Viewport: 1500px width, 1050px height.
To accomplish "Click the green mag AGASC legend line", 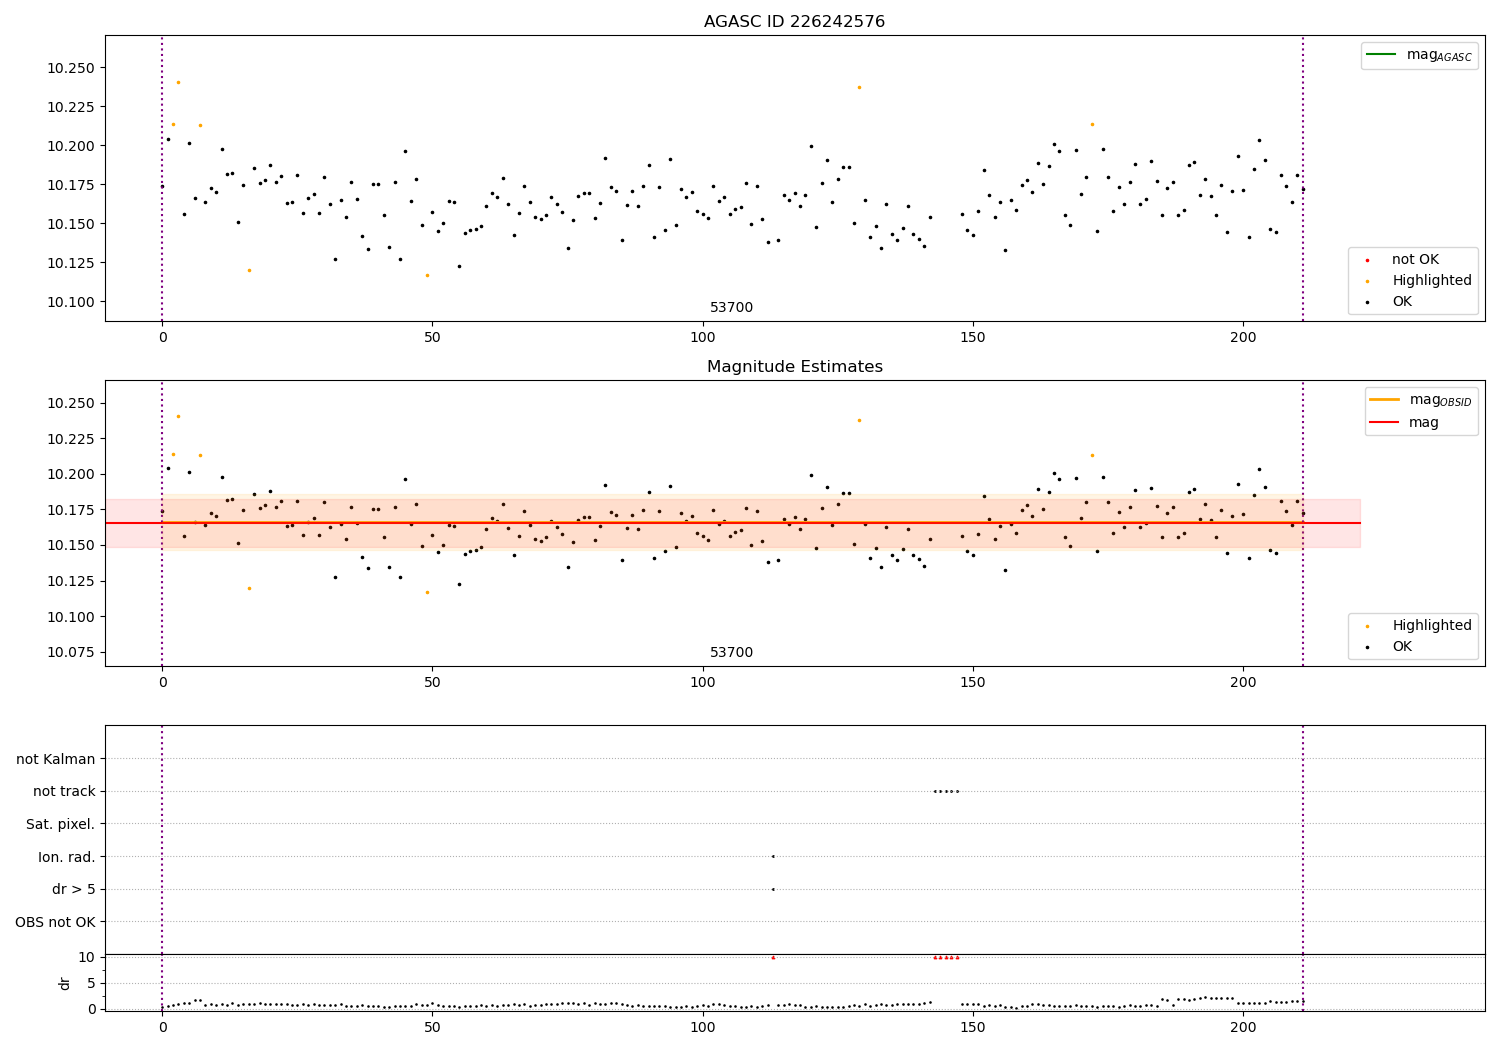I will coord(1381,55).
